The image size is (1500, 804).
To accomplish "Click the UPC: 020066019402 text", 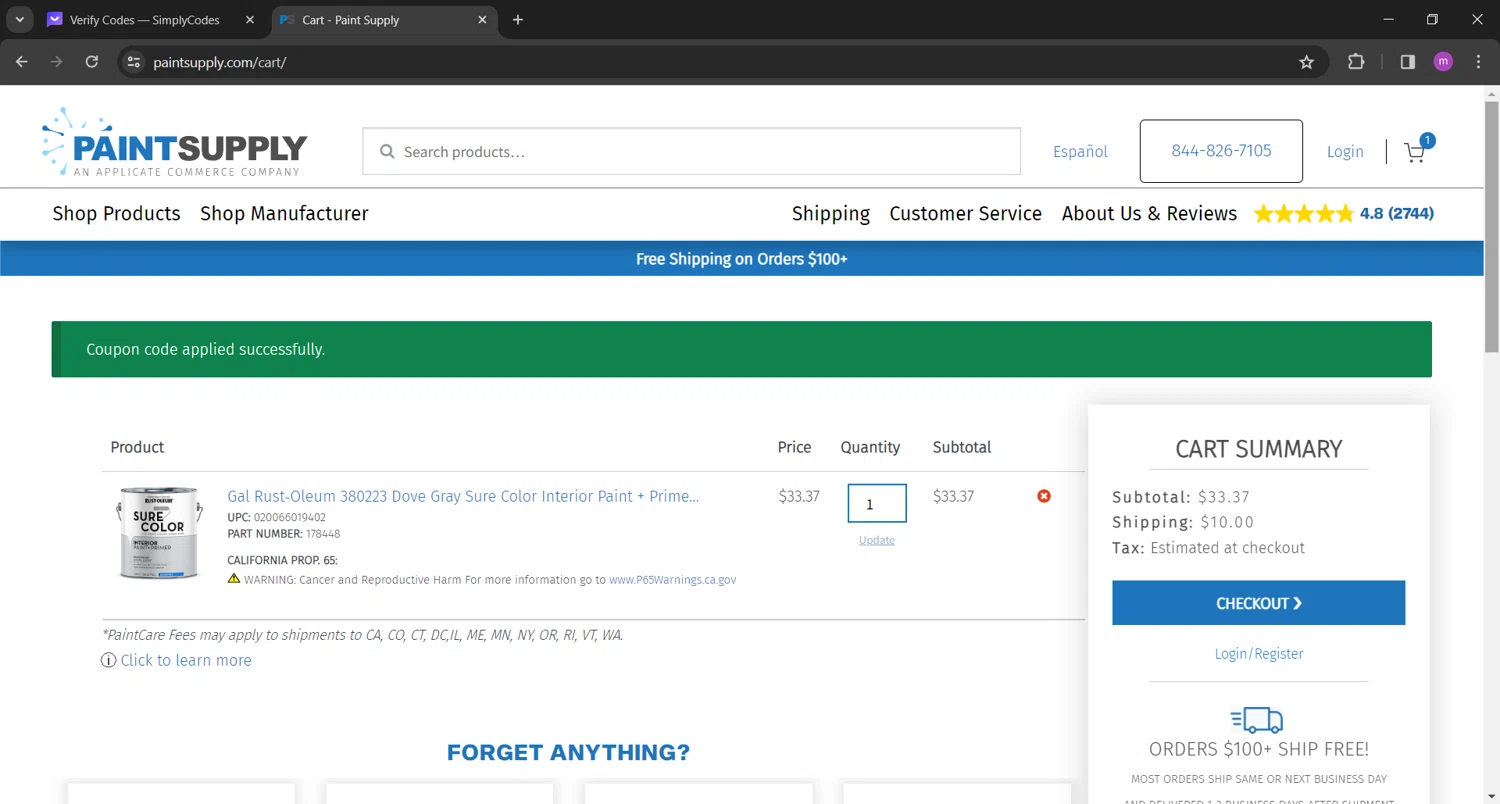I will tap(276, 518).
